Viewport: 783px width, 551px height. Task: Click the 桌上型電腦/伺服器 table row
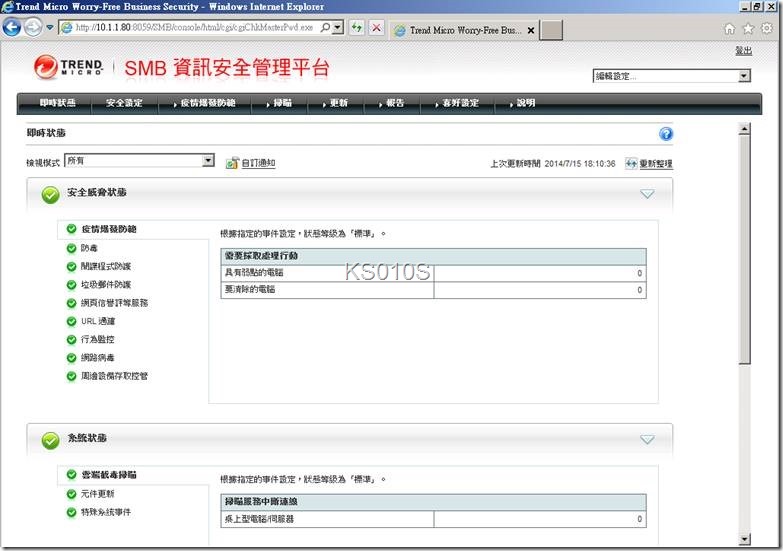(x=433, y=519)
